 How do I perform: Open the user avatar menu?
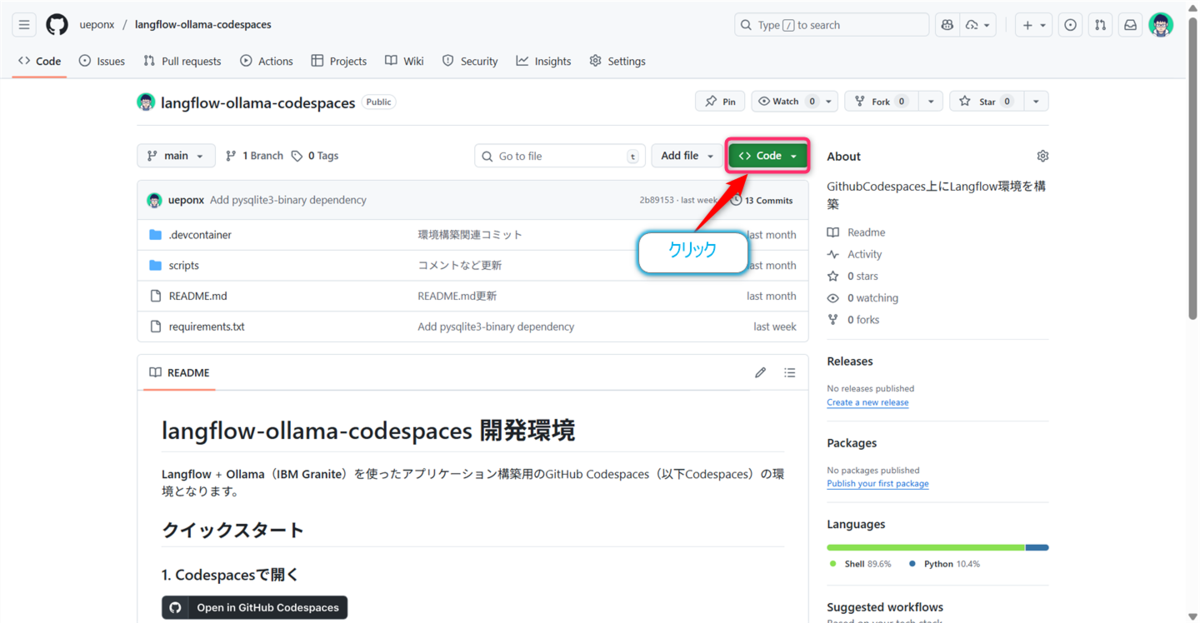pyautogui.click(x=1160, y=25)
